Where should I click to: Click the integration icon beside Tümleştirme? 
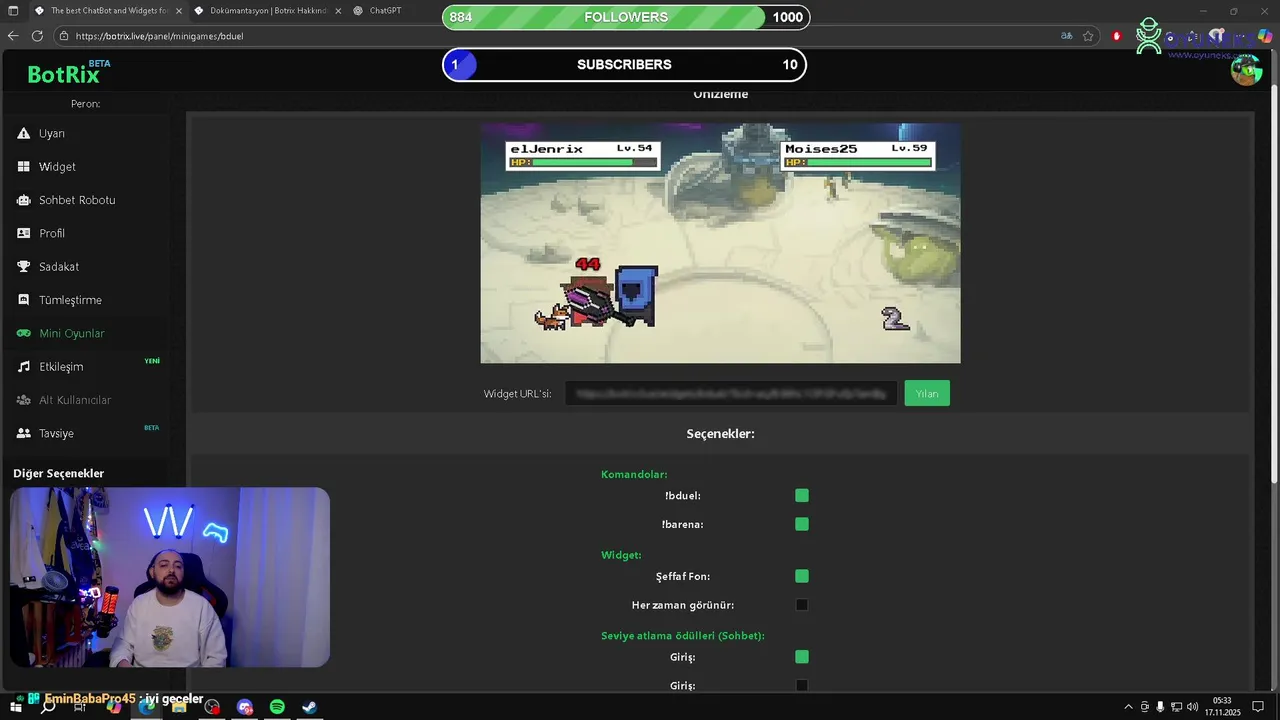point(24,300)
